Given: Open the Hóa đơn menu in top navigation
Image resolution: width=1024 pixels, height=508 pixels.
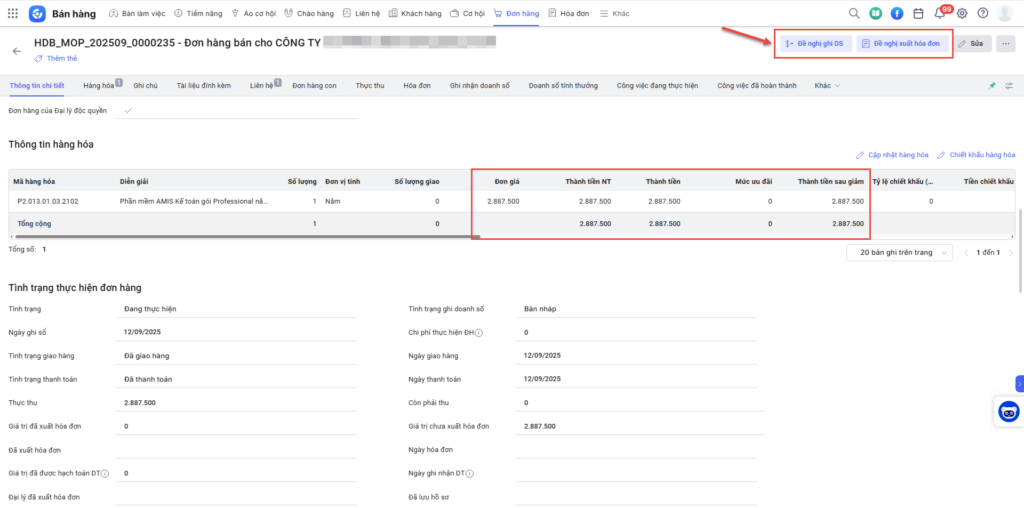Looking at the screenshot, I should (x=568, y=14).
